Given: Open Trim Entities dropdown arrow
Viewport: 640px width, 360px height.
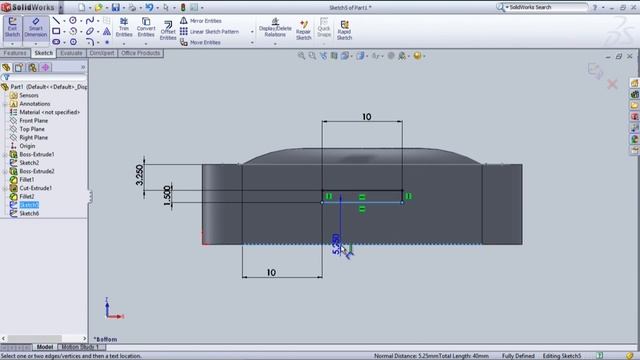Looking at the screenshot, I should tap(124, 43).
